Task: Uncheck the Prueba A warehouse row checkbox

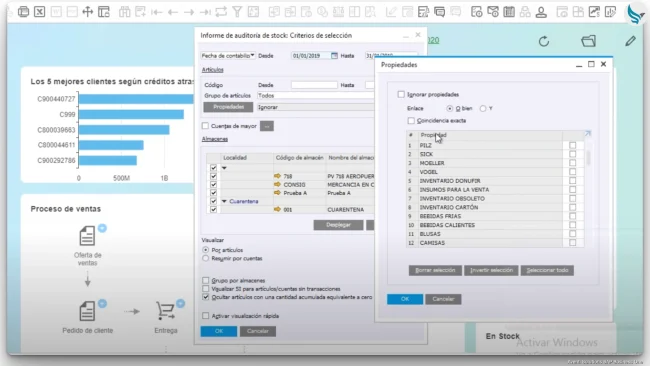Action: click(x=213, y=193)
